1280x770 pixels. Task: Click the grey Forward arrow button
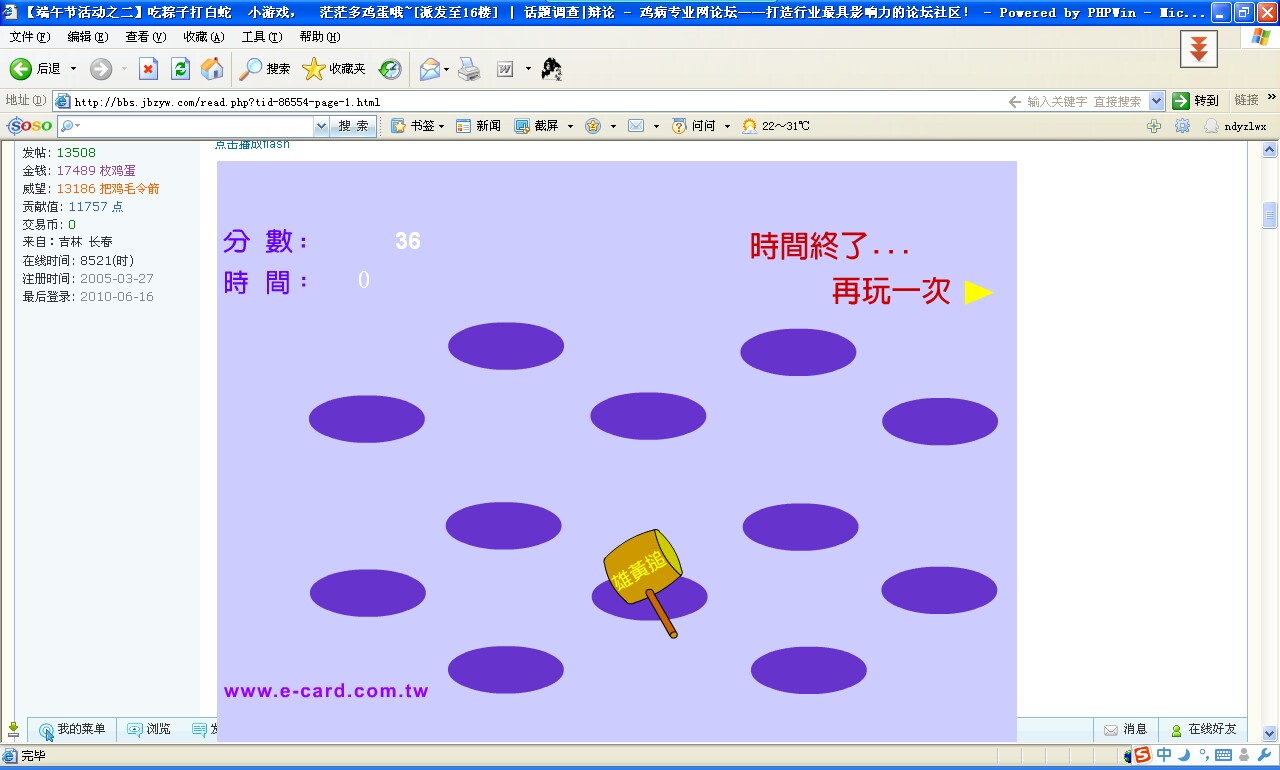pos(101,69)
